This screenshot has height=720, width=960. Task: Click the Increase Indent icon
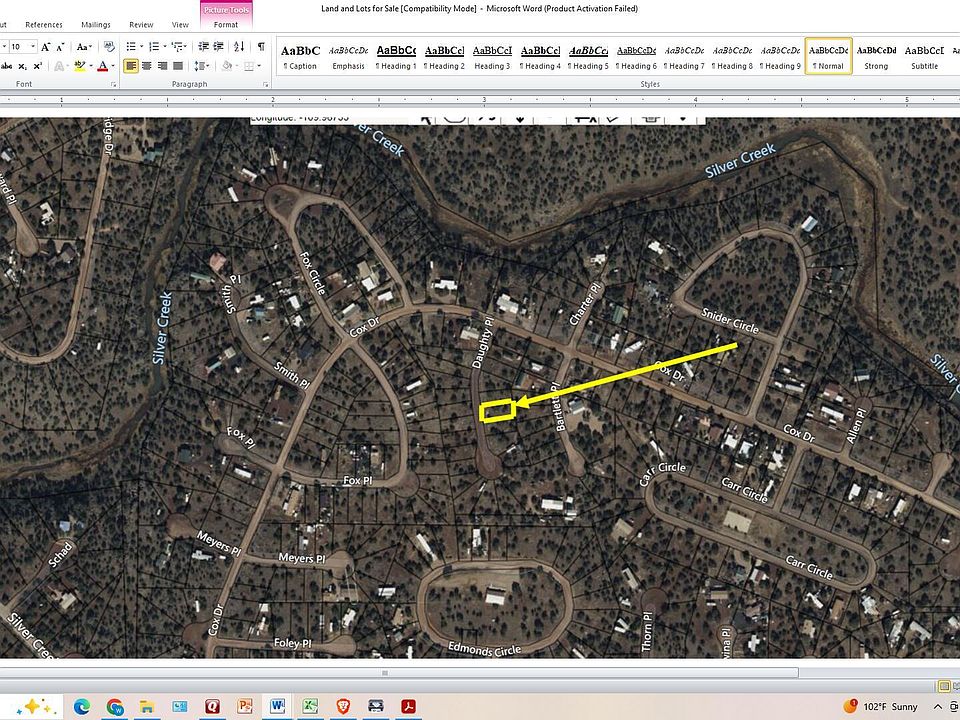tap(219, 47)
